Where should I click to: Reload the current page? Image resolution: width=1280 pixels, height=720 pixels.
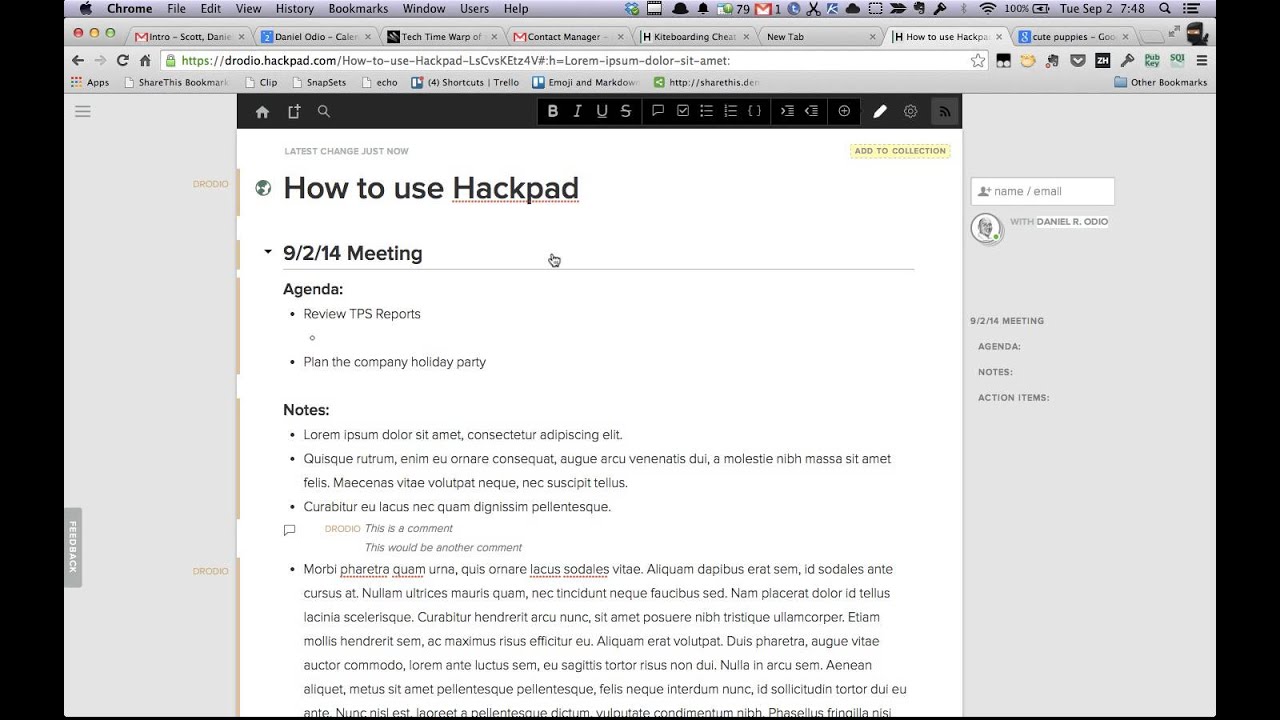click(x=122, y=61)
